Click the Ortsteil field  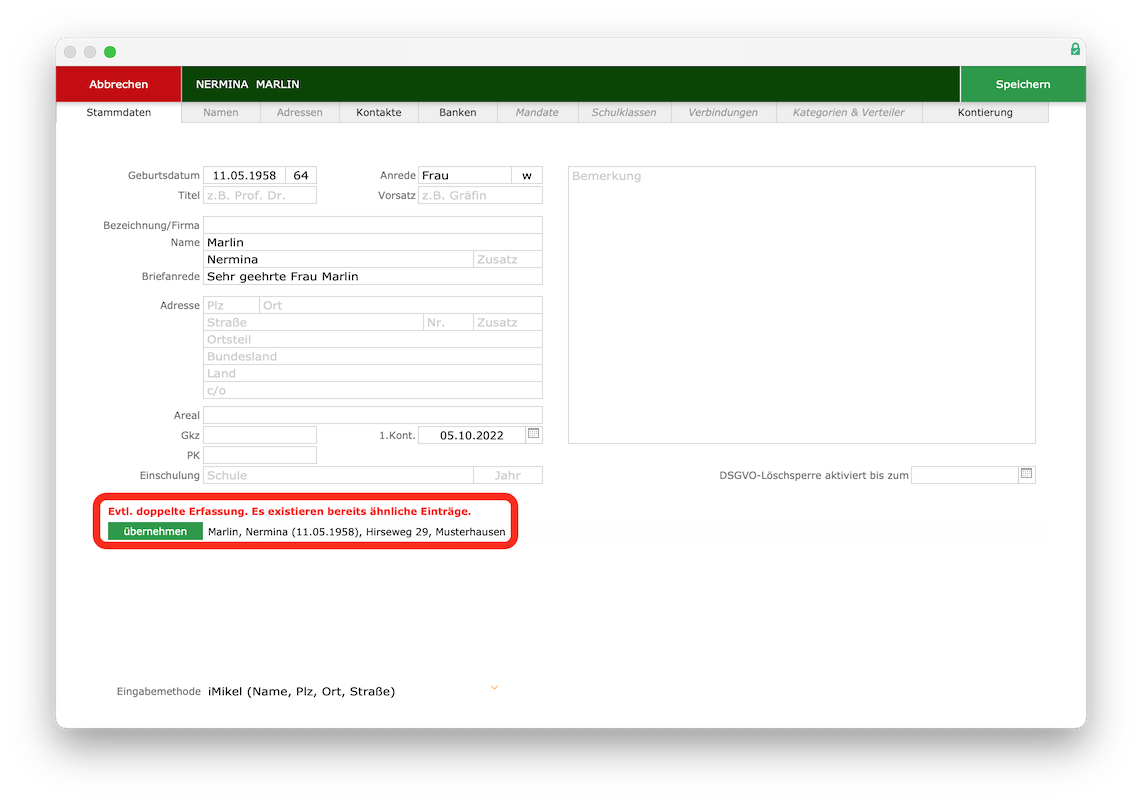[373, 339]
